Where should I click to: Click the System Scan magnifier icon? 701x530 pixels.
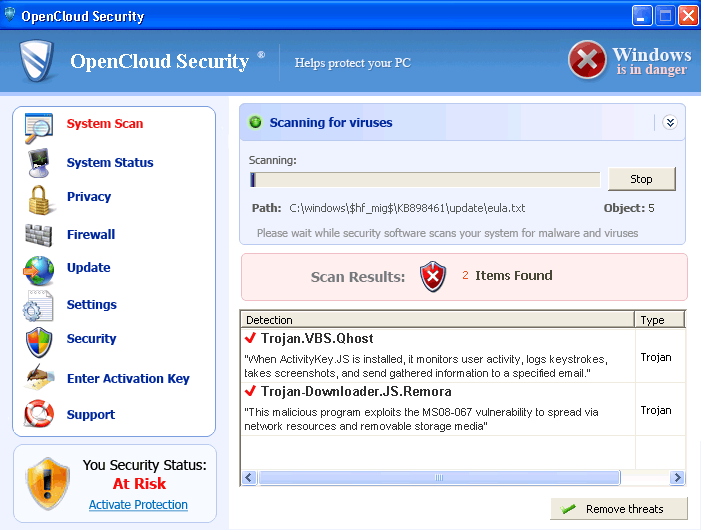tap(39, 127)
